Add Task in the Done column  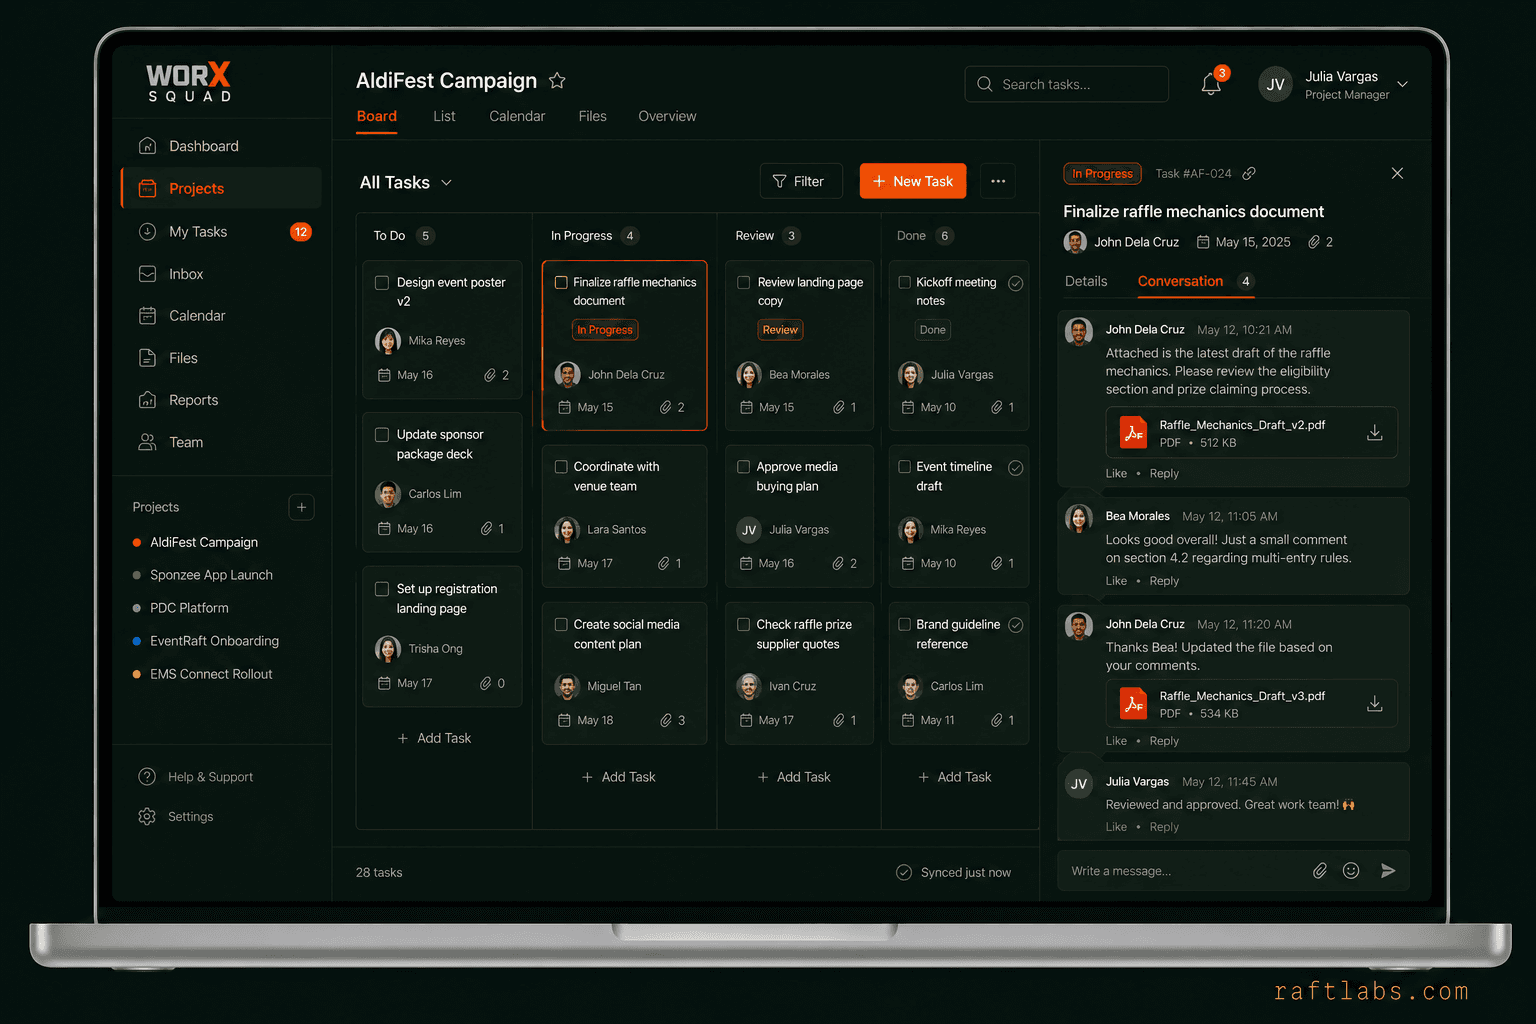click(955, 777)
